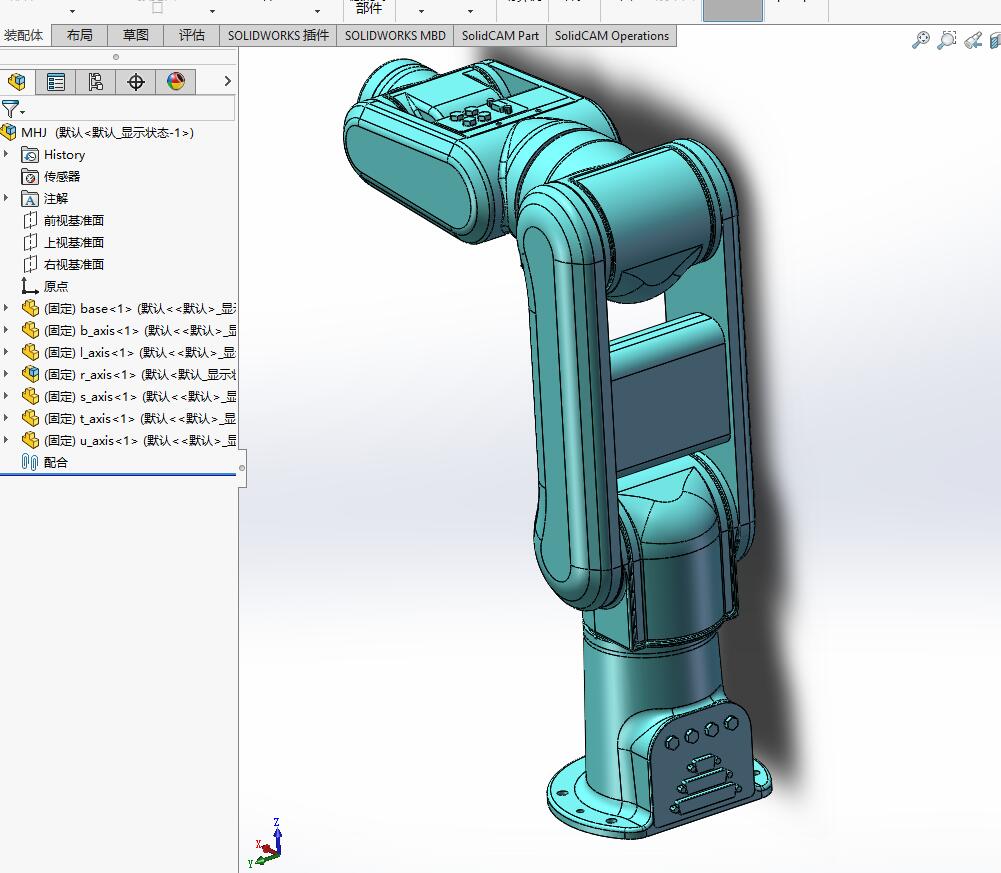The height and width of the screenshot is (873, 1001).
Task: Click the panel collapse handle beside 配合
Action: (242, 468)
